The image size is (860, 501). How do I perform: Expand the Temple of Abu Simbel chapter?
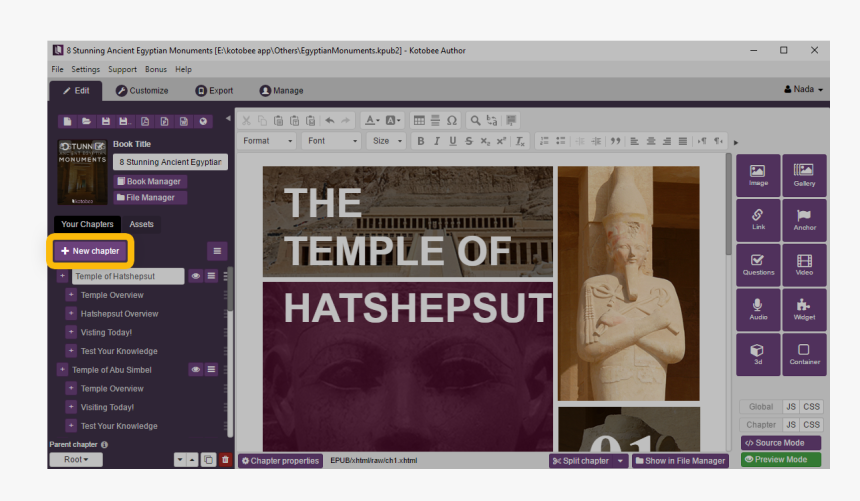point(62,370)
